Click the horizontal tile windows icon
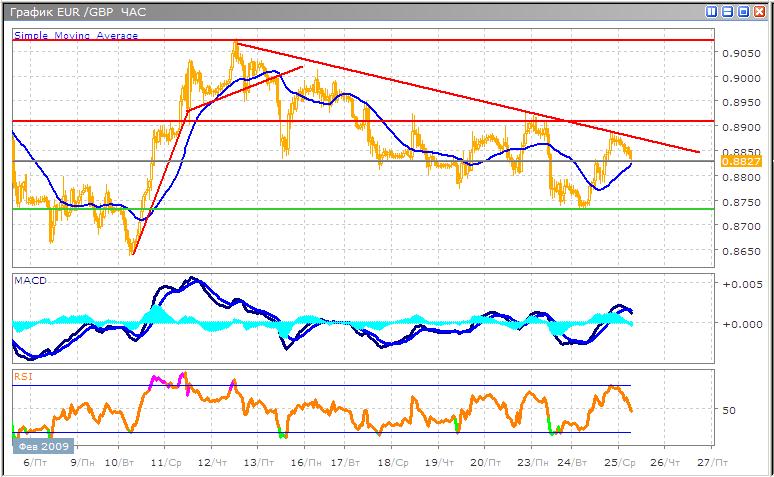 (x=727, y=12)
